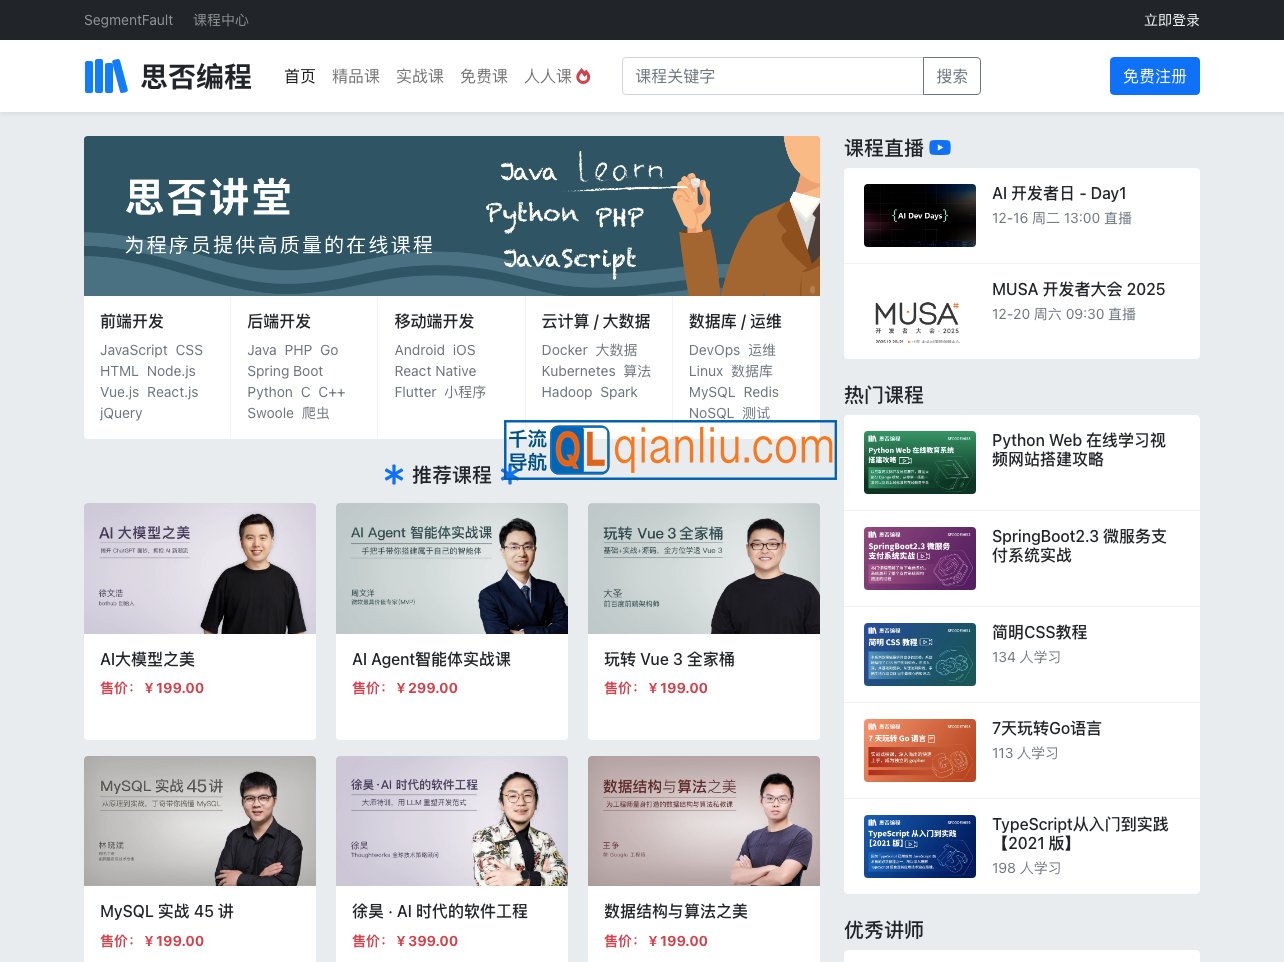Image resolution: width=1284 pixels, height=962 pixels.
Task: Open the 免费课 tab
Action: (484, 76)
